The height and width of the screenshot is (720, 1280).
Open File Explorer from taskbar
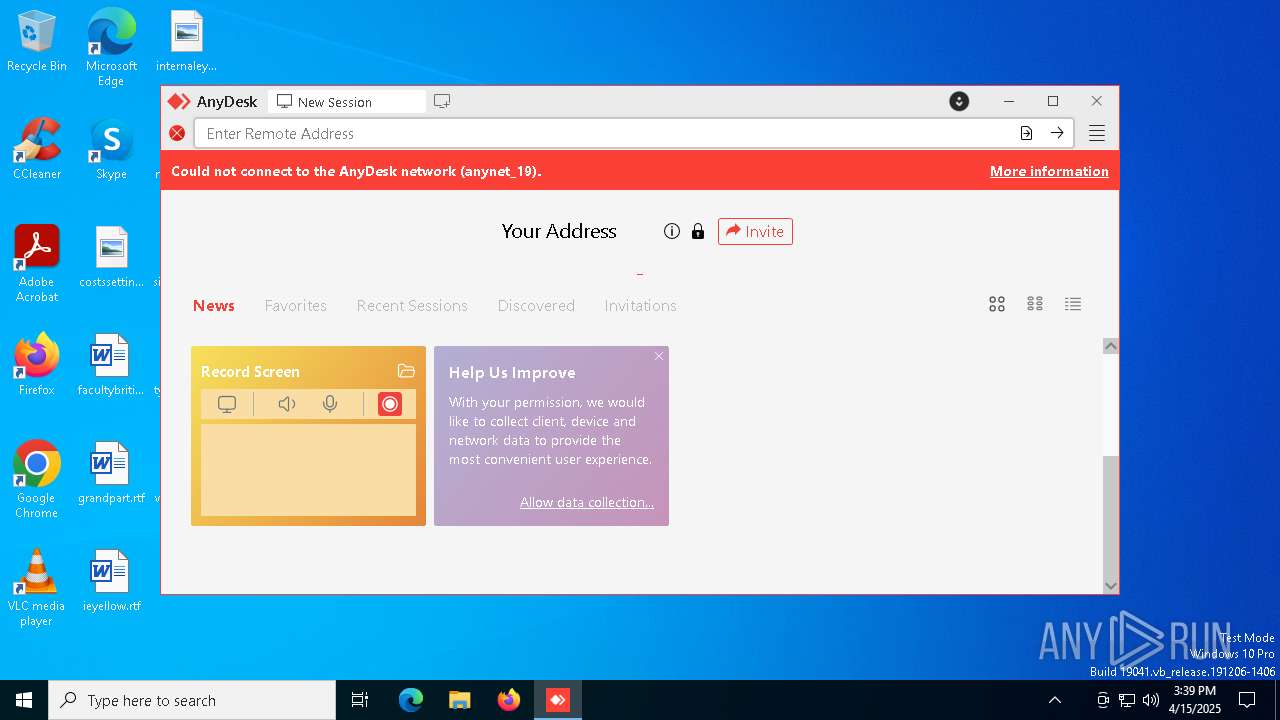point(460,700)
